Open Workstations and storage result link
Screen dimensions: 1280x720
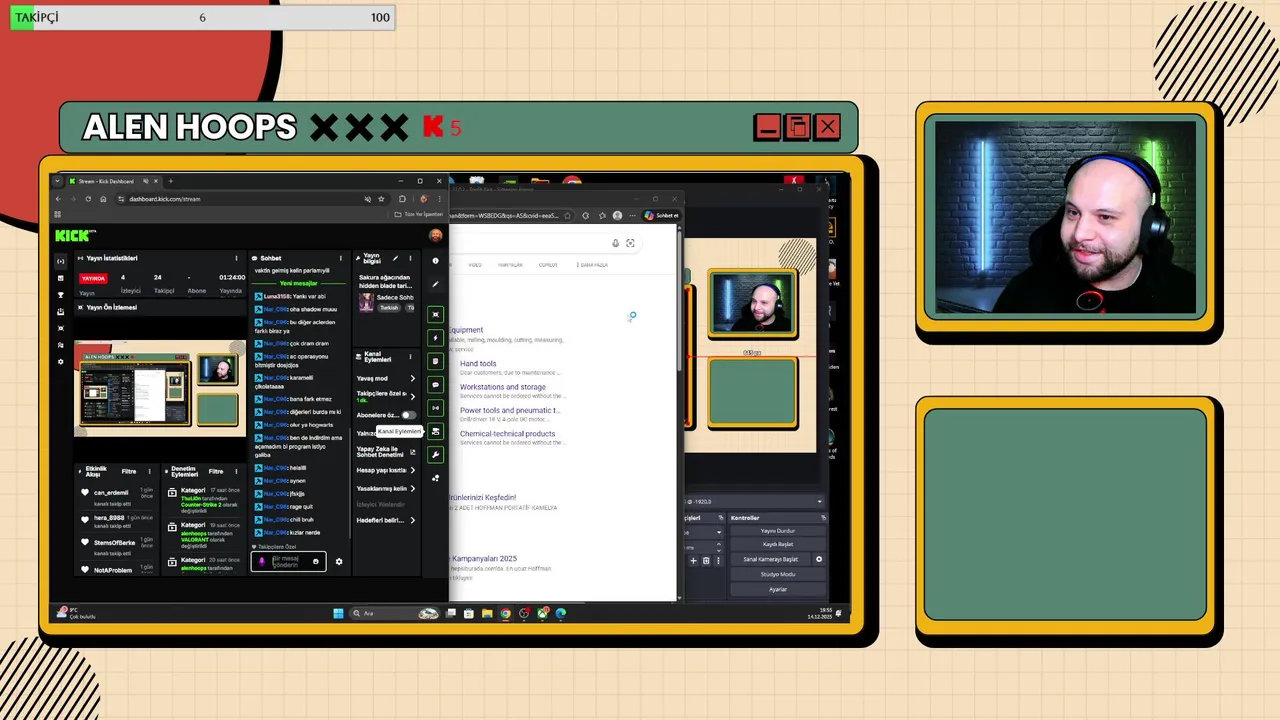(x=503, y=387)
